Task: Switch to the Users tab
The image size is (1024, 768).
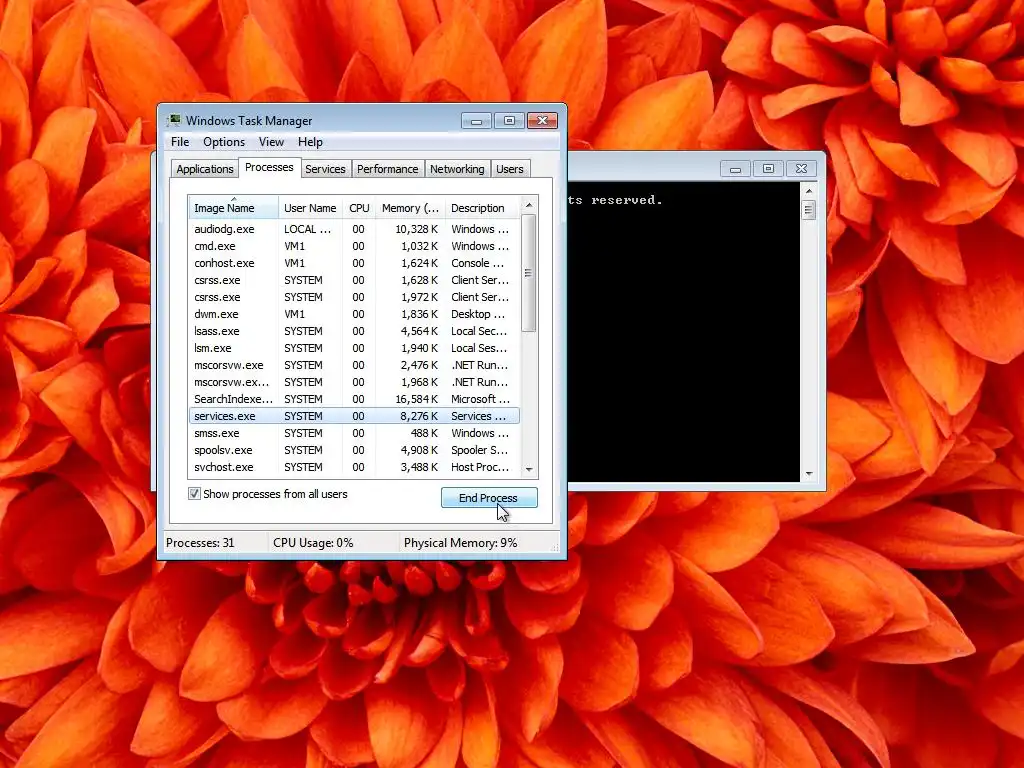Action: point(509,168)
